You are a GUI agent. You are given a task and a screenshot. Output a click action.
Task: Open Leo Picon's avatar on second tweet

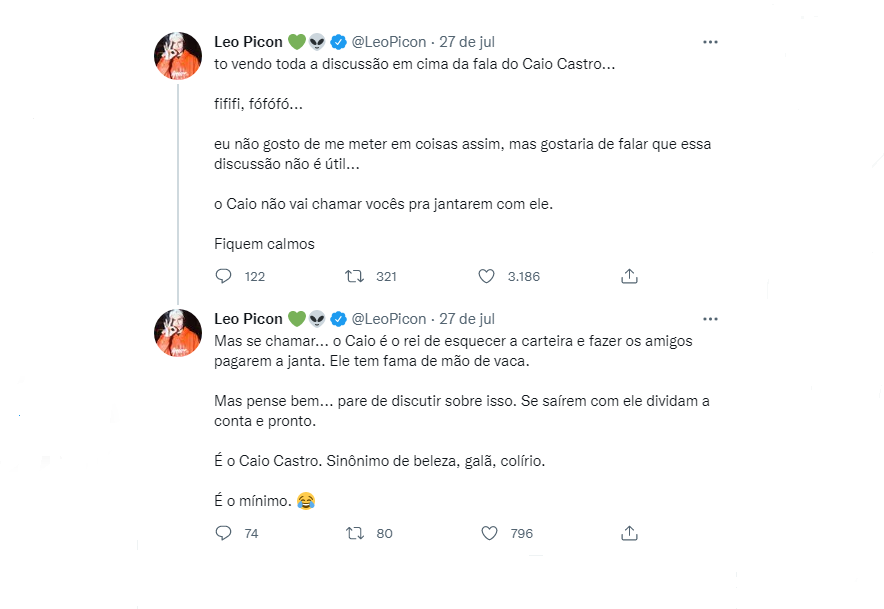point(178,333)
